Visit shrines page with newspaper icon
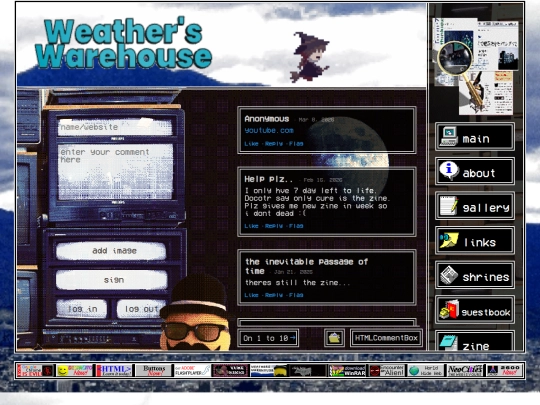The width and height of the screenshot is (540, 405). 475,275
